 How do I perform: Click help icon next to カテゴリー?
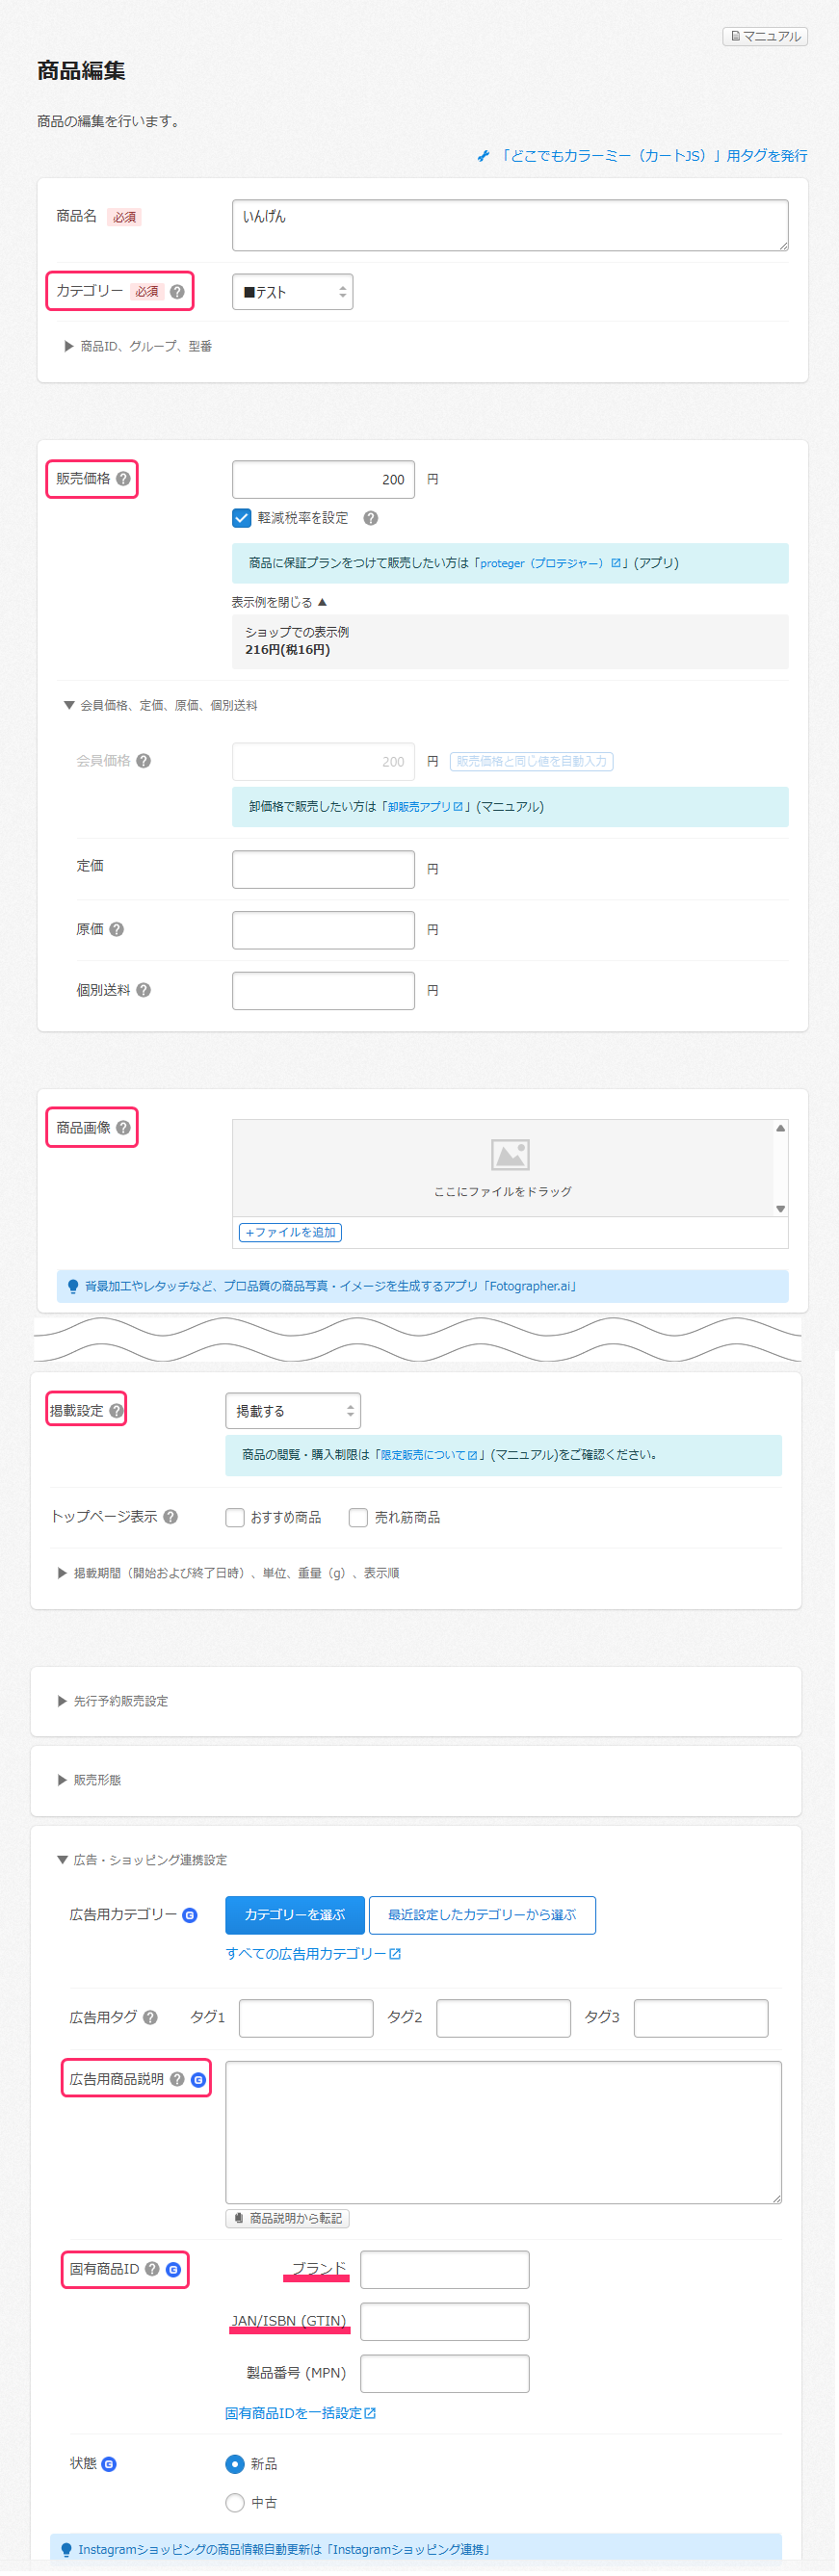pyautogui.click(x=177, y=292)
